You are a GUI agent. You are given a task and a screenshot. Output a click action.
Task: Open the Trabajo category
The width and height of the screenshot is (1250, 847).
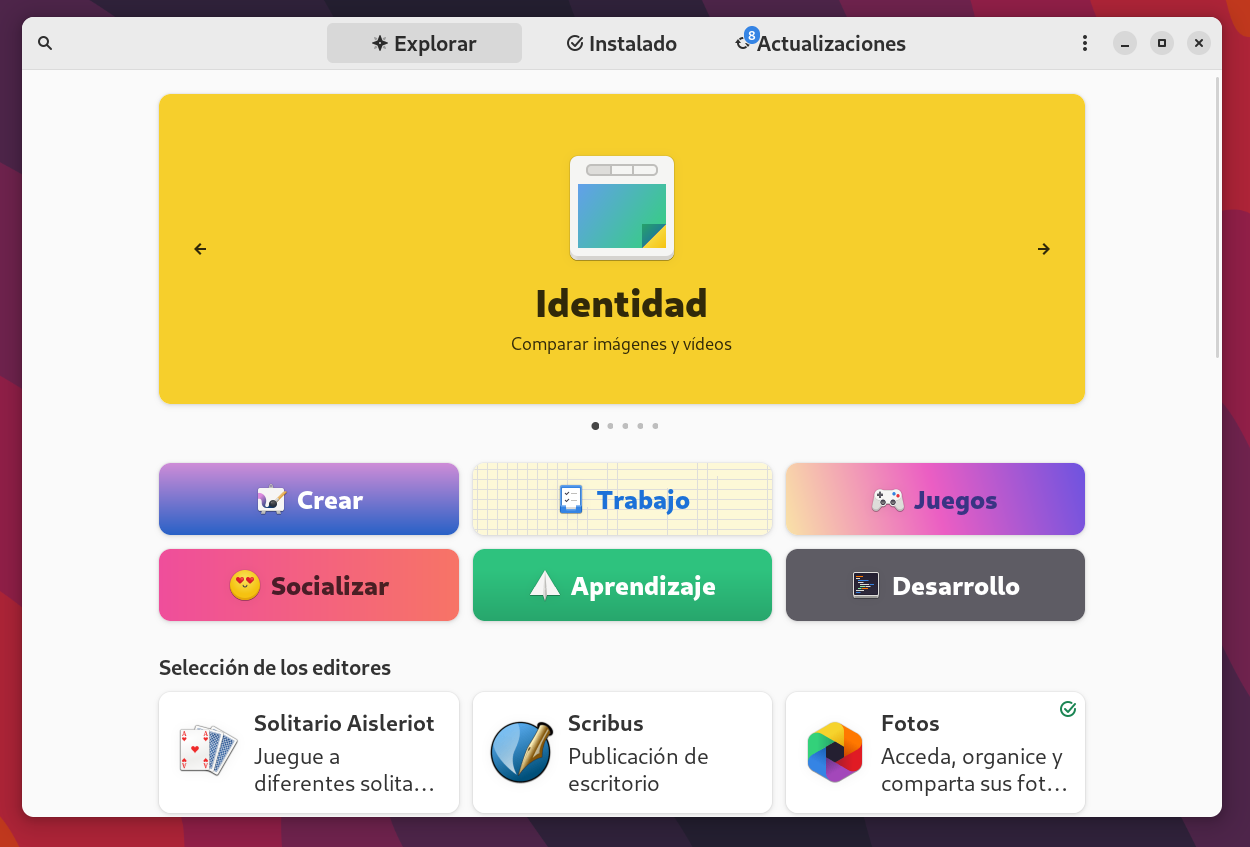(622, 499)
